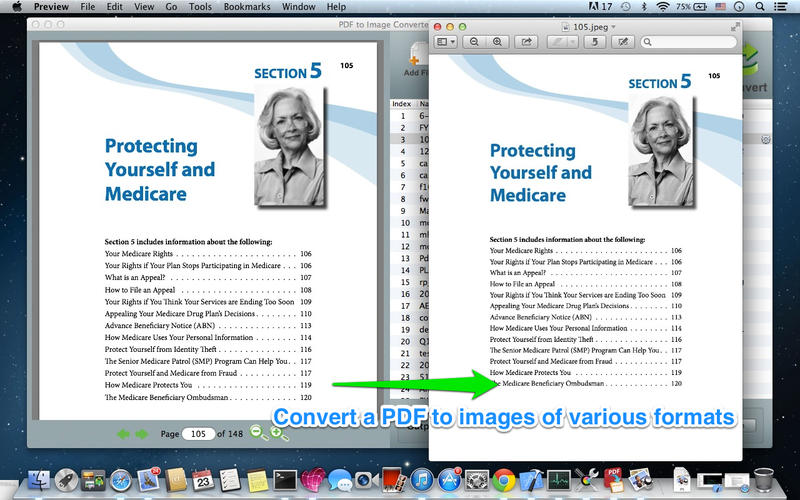
Task: Show the Edit toolbar with the pencil icon
Action: [622, 42]
